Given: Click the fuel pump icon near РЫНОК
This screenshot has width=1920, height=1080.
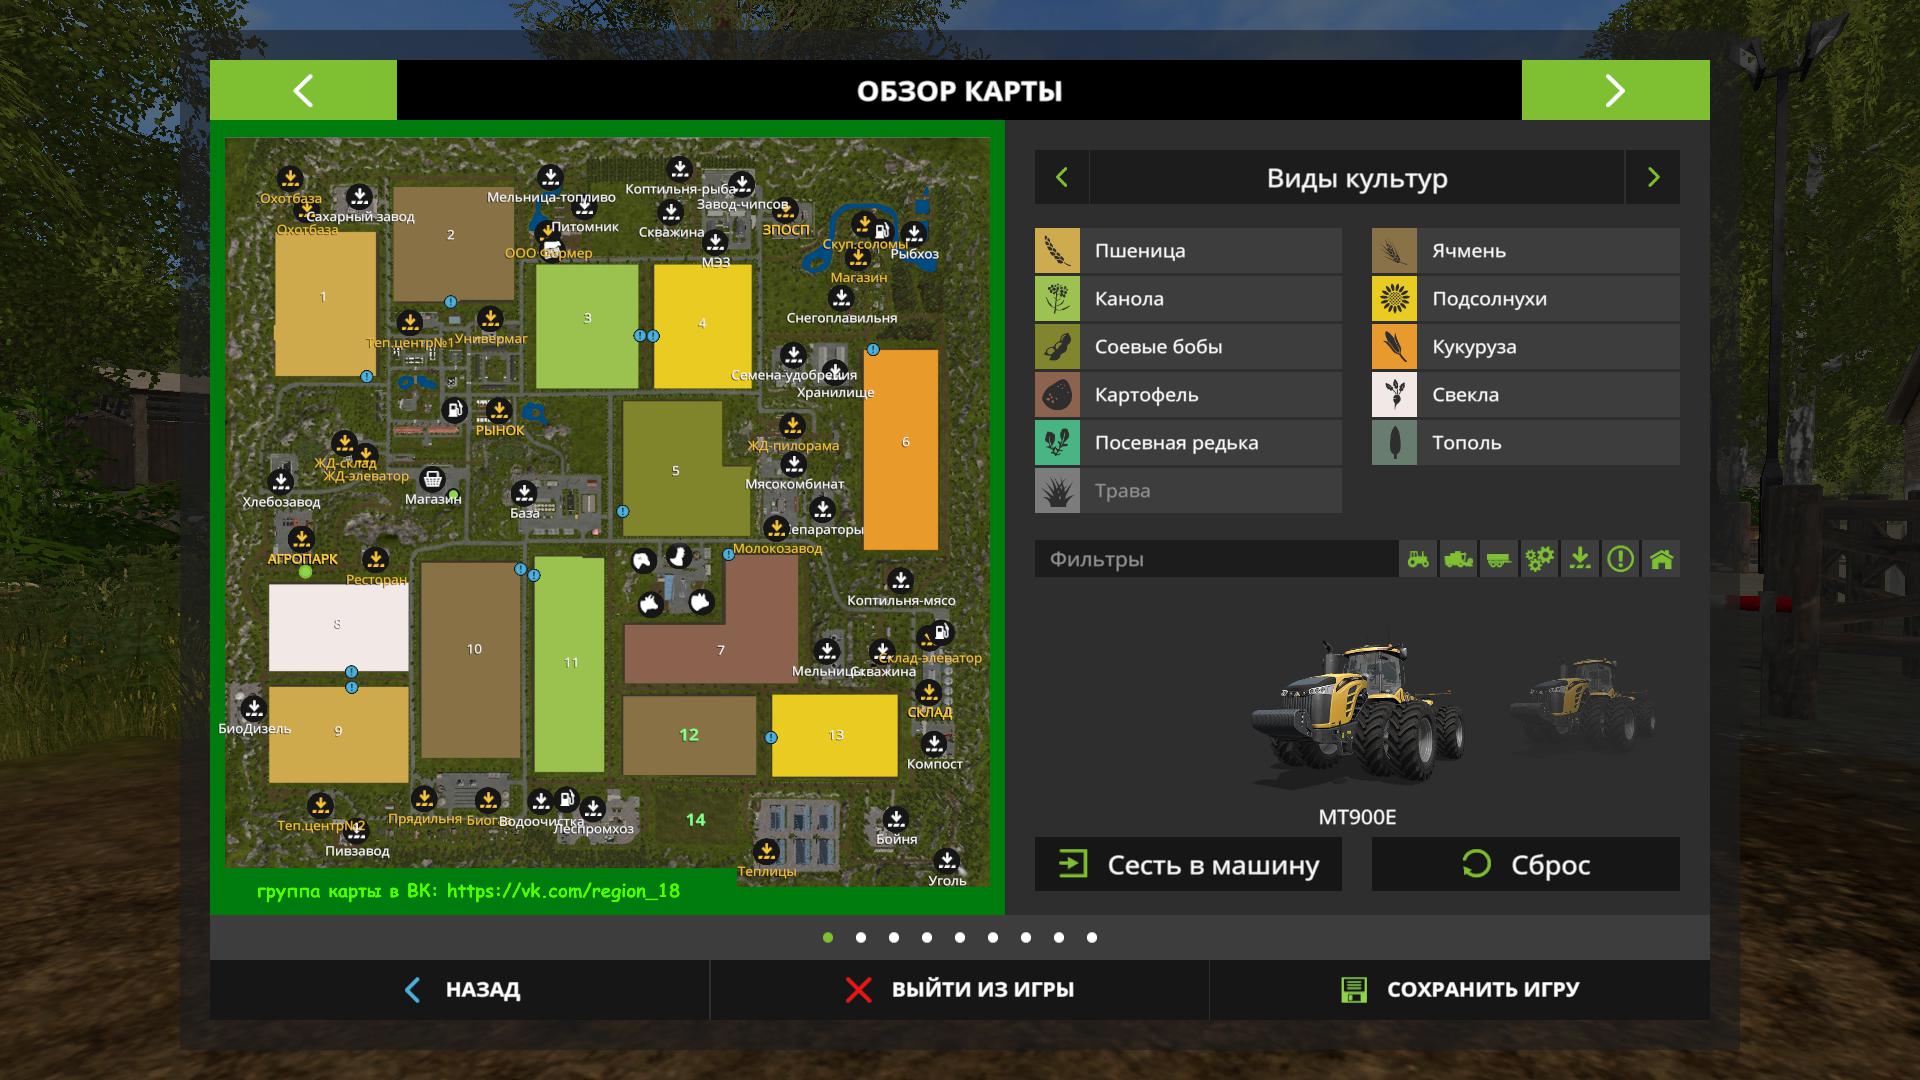Looking at the screenshot, I should pos(454,409).
